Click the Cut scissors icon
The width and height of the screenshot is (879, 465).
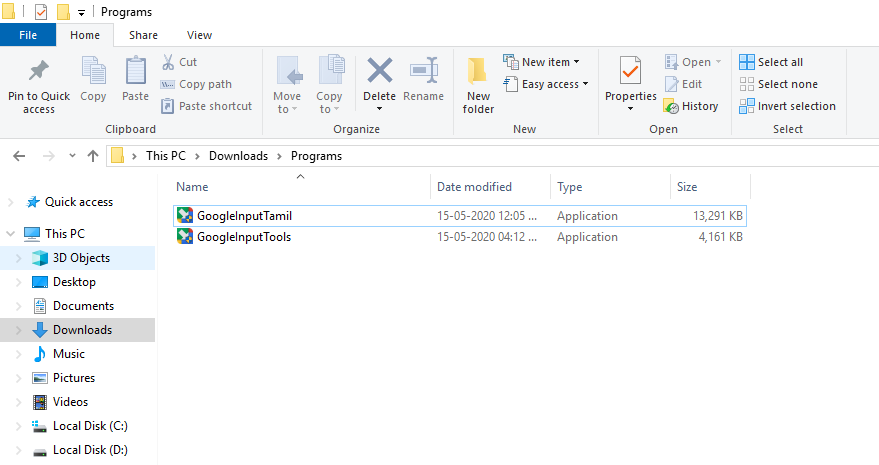pyautogui.click(x=168, y=62)
